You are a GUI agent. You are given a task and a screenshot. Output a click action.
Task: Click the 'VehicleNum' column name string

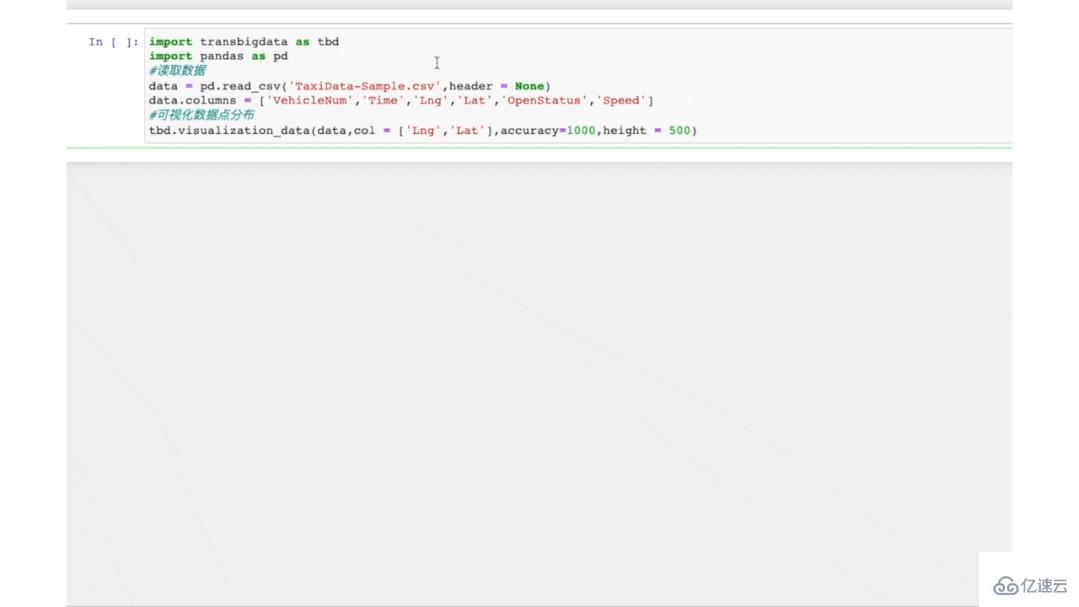coord(310,100)
